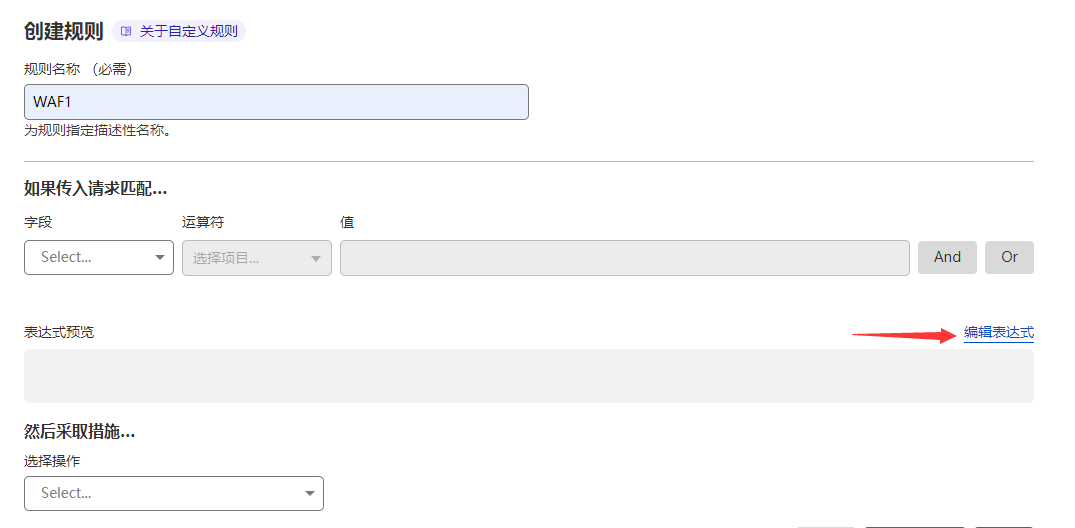This screenshot has height=528, width=1075.
Task: Click the caret arrow in 选择操作 dropdown
Action: pyautogui.click(x=309, y=493)
